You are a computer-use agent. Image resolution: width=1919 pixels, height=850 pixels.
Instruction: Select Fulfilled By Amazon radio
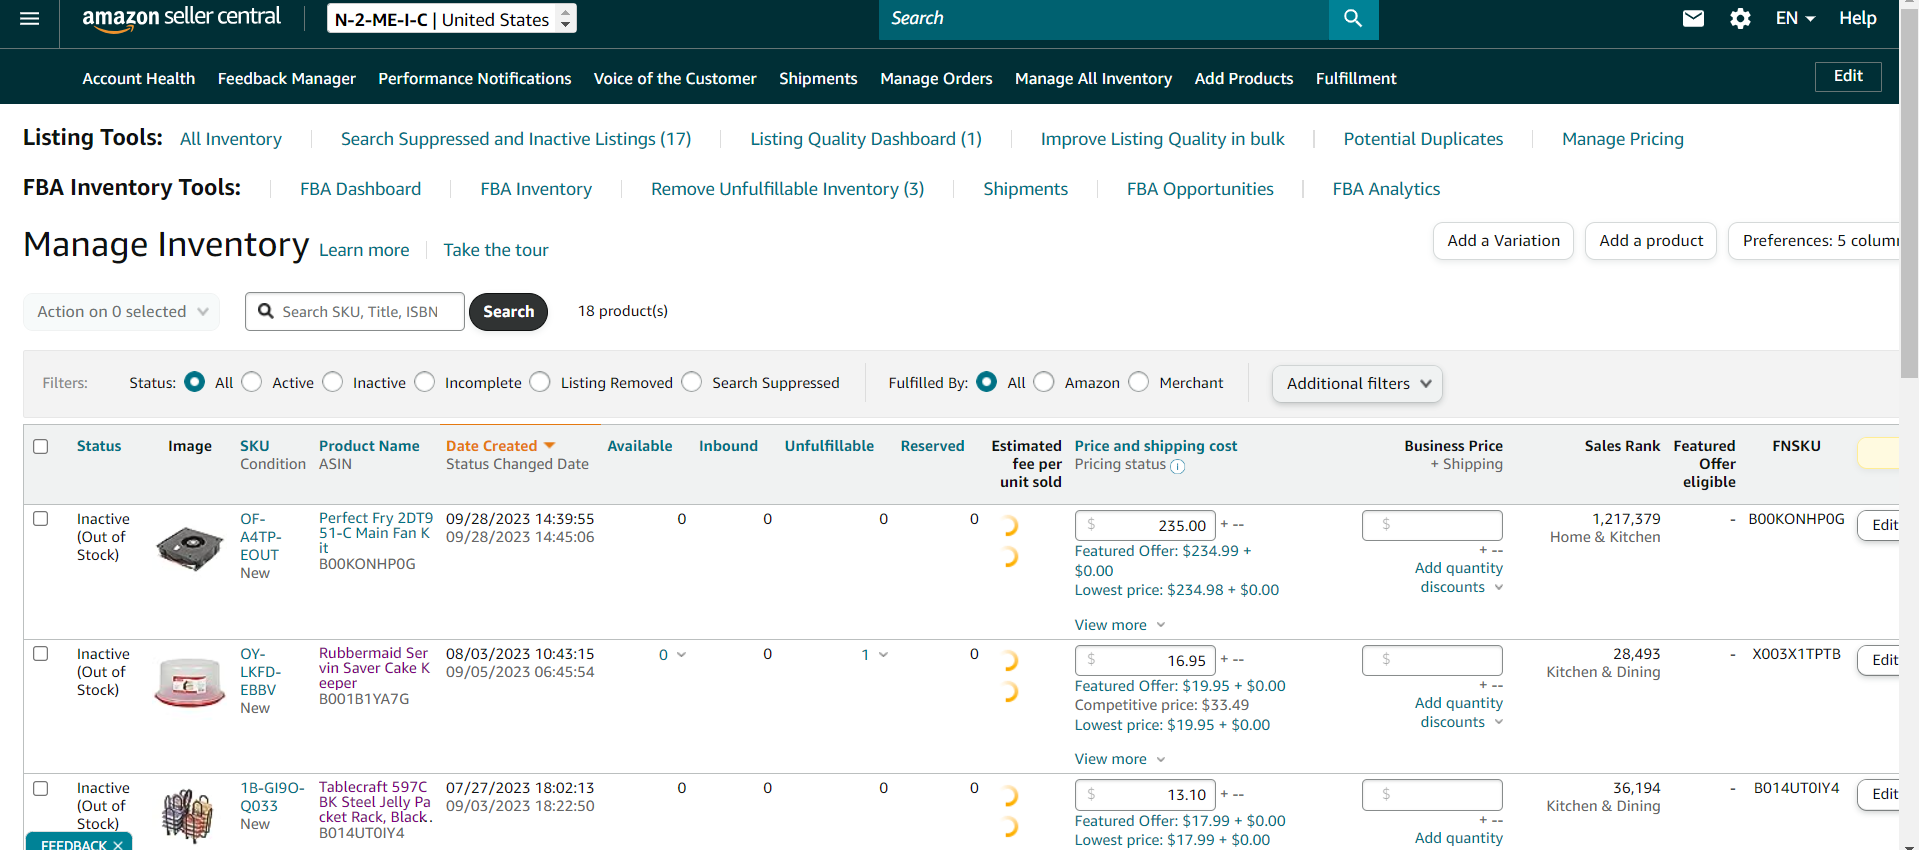(x=1044, y=382)
